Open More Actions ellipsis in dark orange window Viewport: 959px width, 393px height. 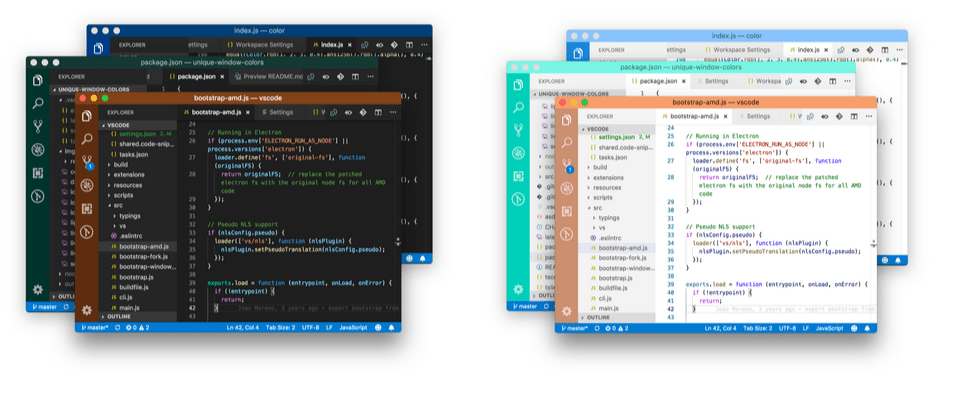tap(393, 112)
